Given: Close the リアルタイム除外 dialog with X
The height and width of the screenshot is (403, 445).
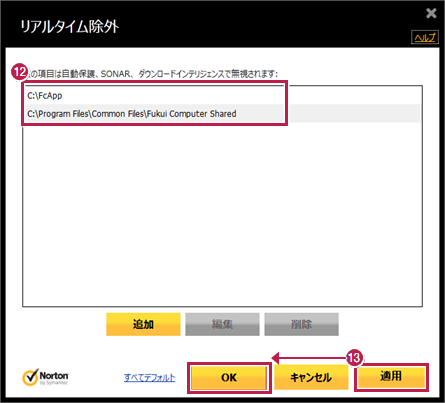Looking at the screenshot, I should 431,13.
